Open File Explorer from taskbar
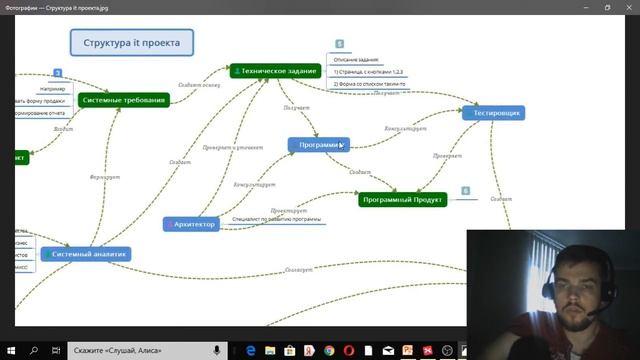 (270, 351)
